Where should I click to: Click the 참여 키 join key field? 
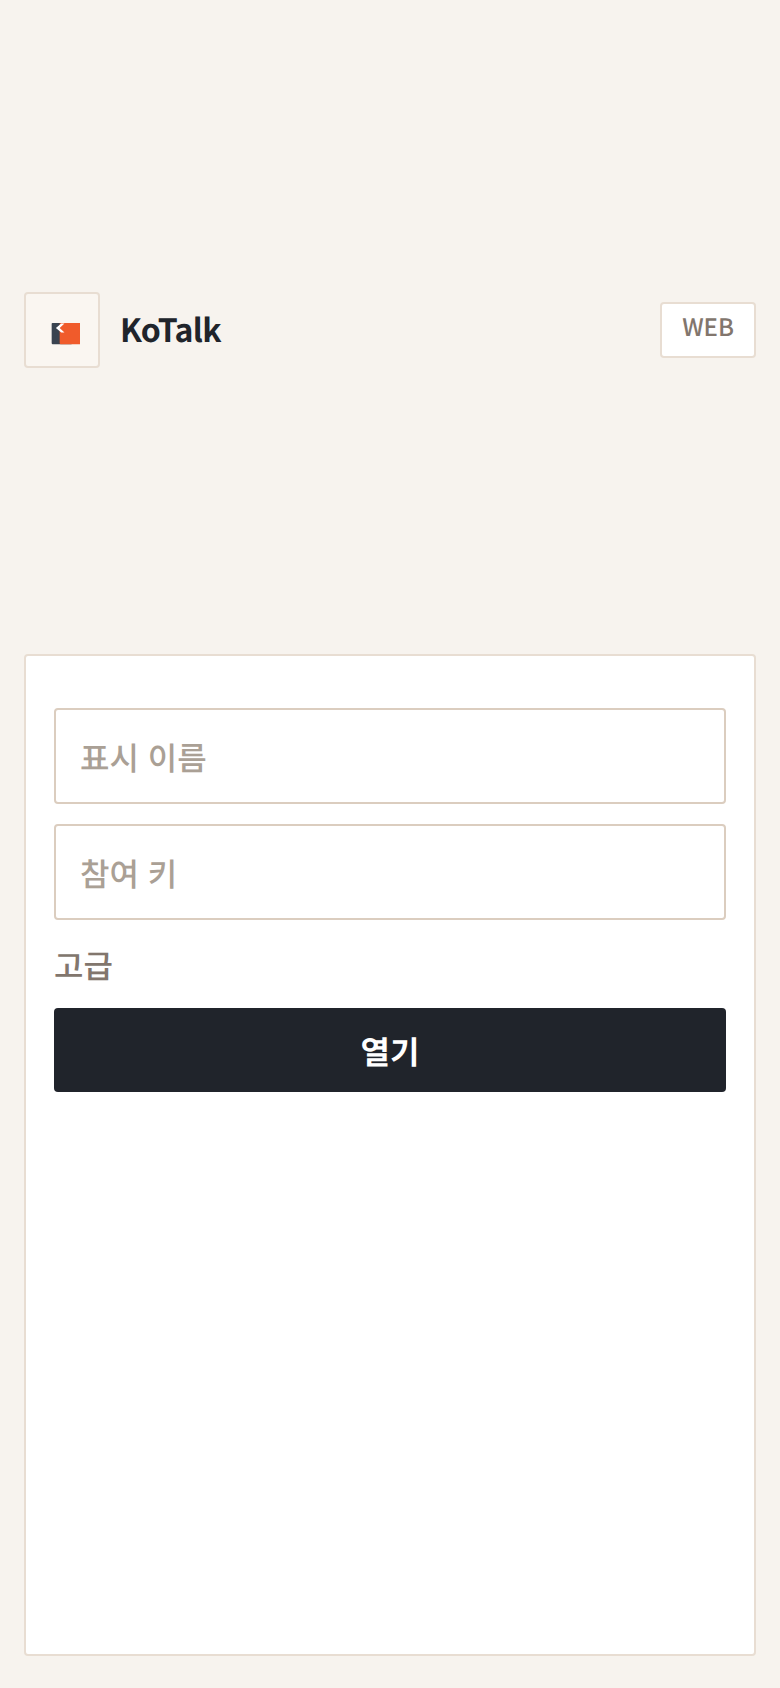point(390,872)
